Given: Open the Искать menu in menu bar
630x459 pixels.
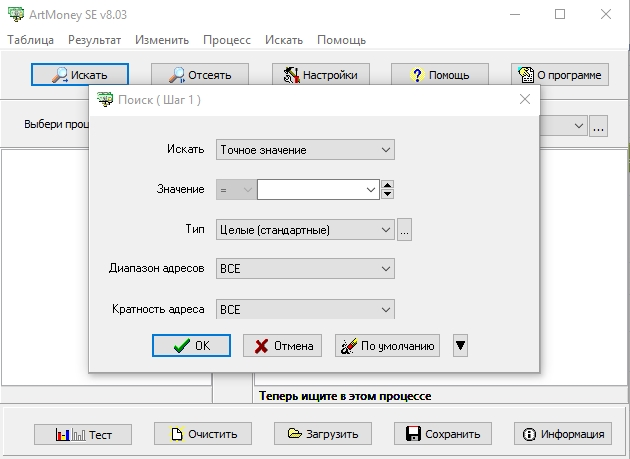Looking at the screenshot, I should (284, 40).
